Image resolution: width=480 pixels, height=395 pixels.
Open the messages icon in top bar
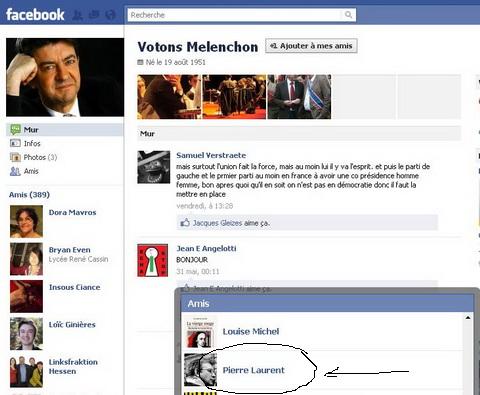point(94,15)
